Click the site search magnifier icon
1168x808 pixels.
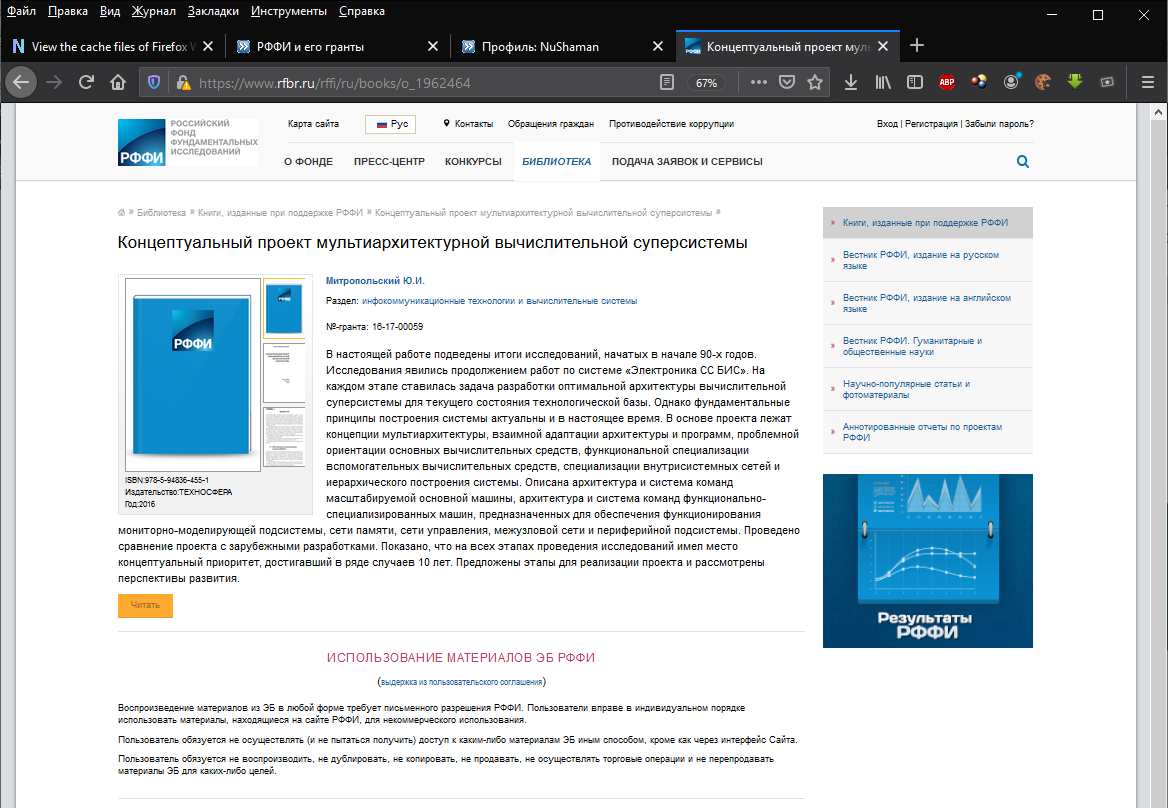click(x=1023, y=162)
